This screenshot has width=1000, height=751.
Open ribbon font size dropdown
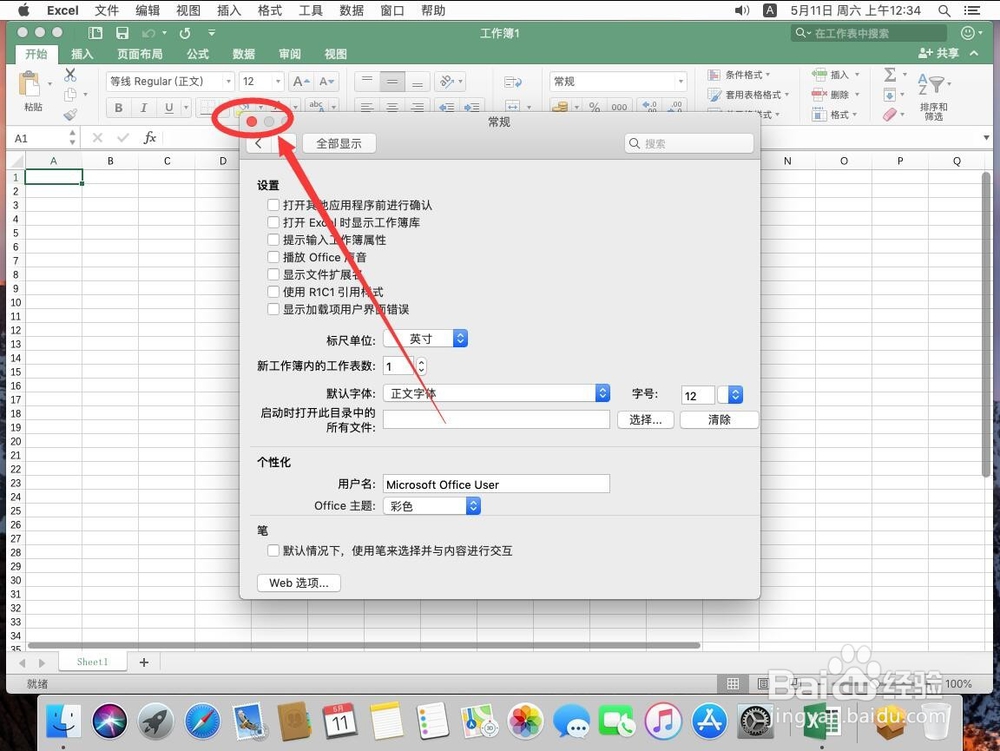click(x=277, y=82)
